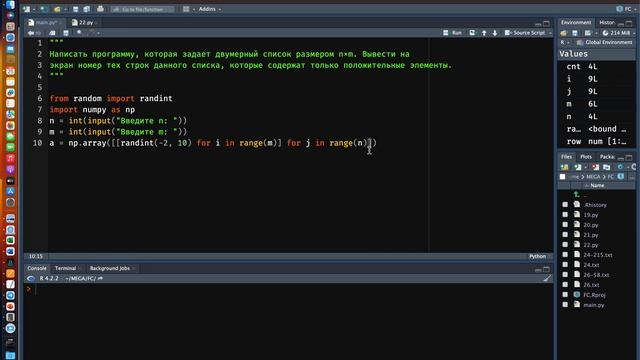Open the R language selector dropdown
This screenshot has height=360, width=640.
[564, 42]
